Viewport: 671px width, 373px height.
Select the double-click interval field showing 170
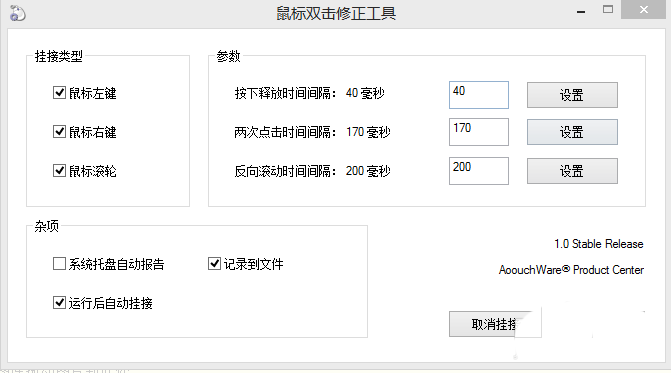tap(479, 132)
